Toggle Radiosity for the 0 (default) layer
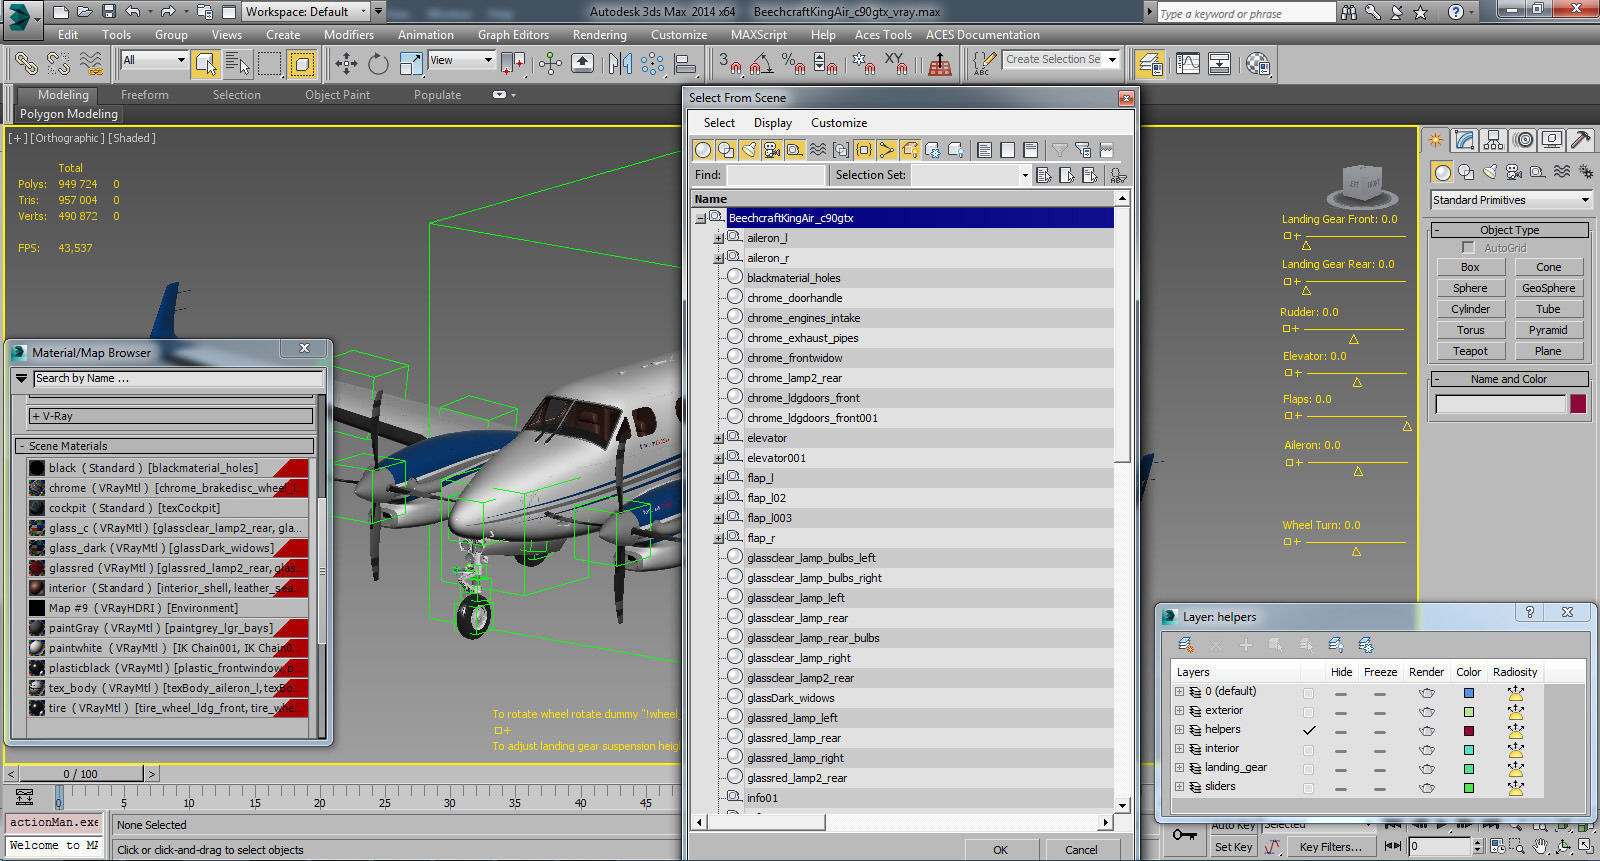Image resolution: width=1600 pixels, height=861 pixels. 1516,692
